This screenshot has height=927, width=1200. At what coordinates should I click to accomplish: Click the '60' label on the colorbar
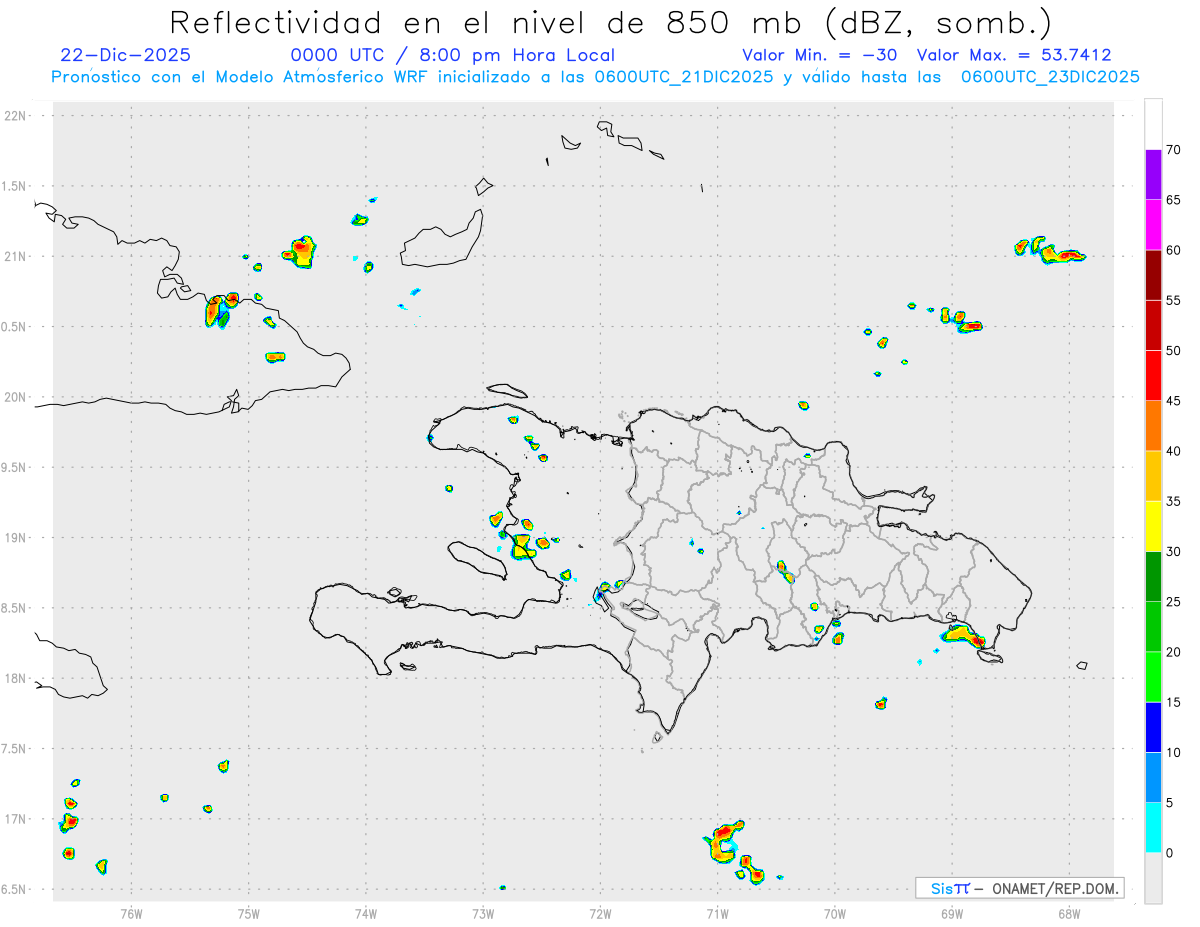click(1174, 250)
